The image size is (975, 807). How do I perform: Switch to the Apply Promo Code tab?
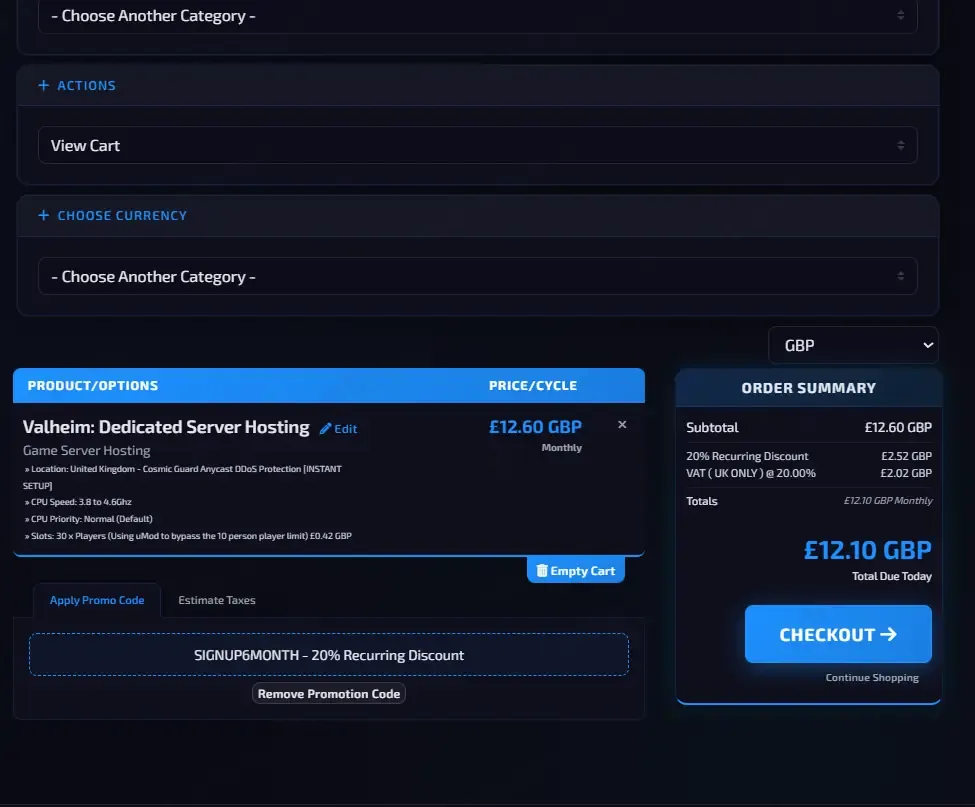tap(97, 600)
